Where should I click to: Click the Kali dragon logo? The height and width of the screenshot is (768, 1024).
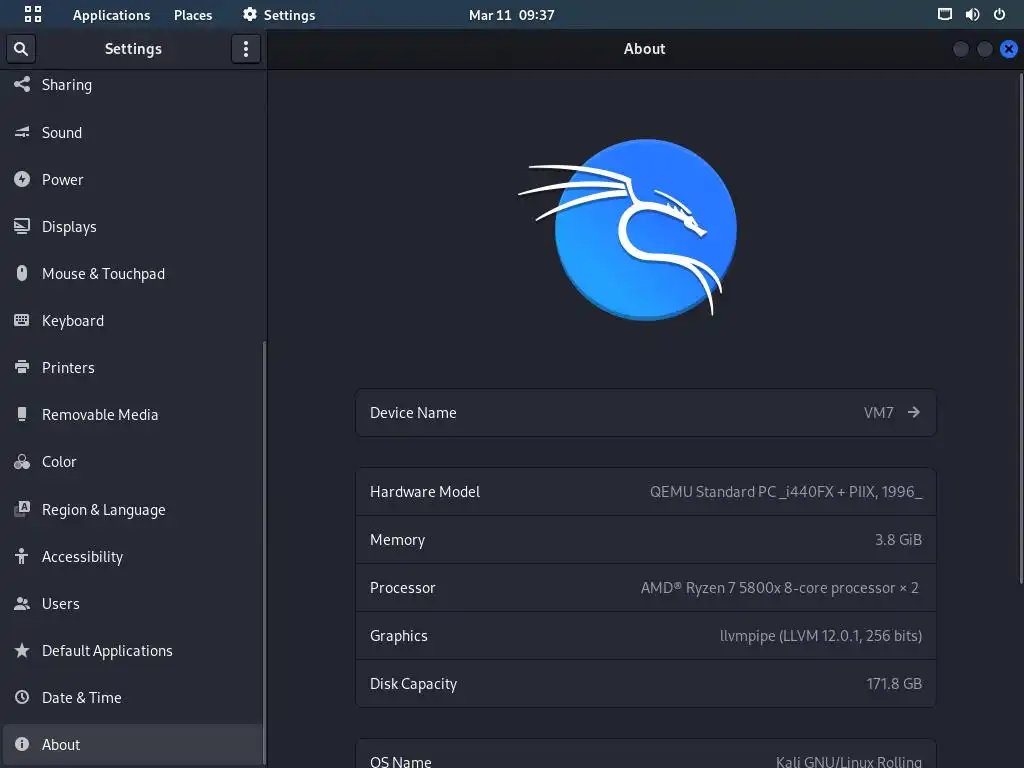click(x=629, y=229)
